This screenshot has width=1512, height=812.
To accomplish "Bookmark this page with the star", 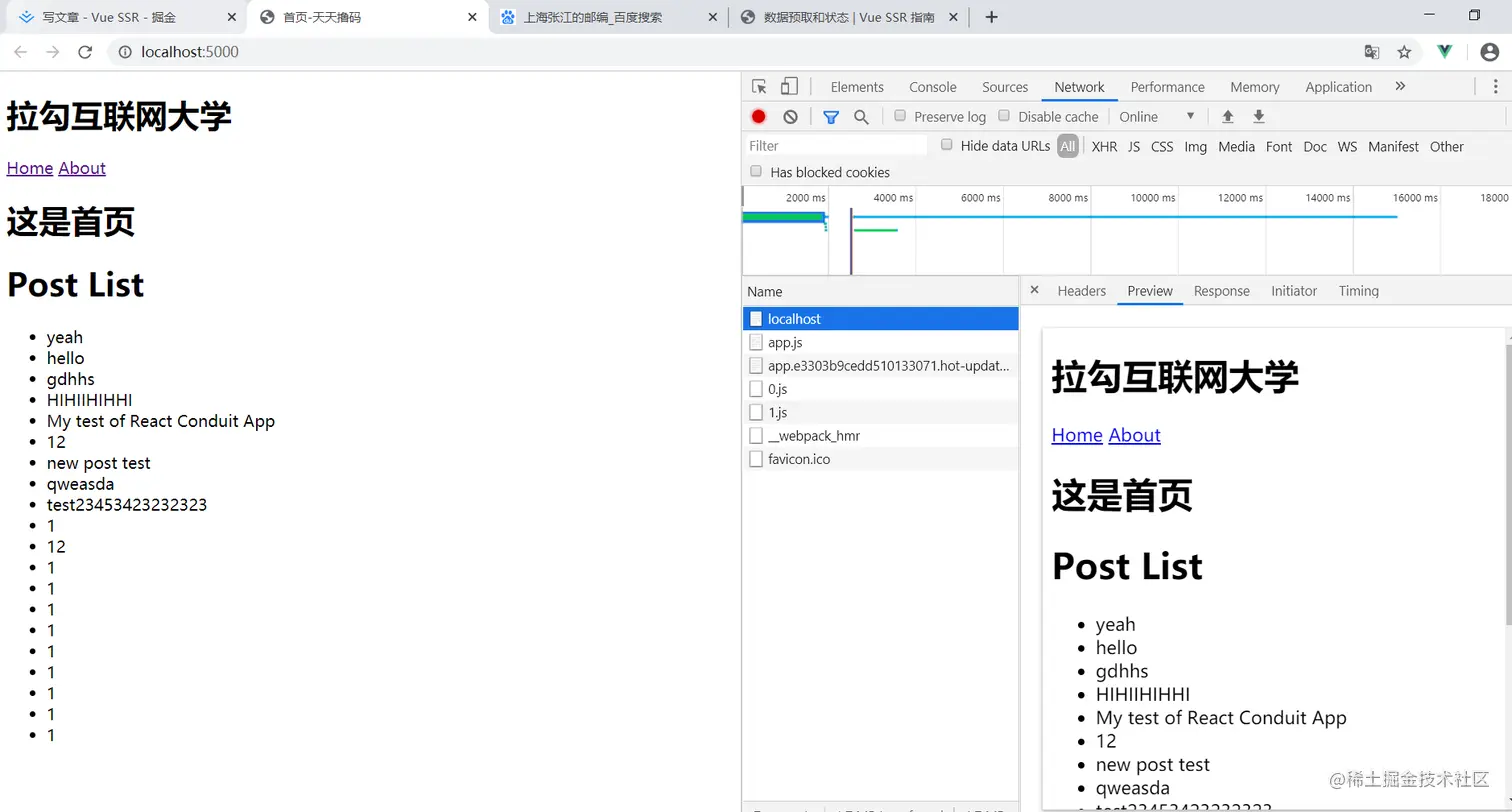I will pyautogui.click(x=1404, y=52).
